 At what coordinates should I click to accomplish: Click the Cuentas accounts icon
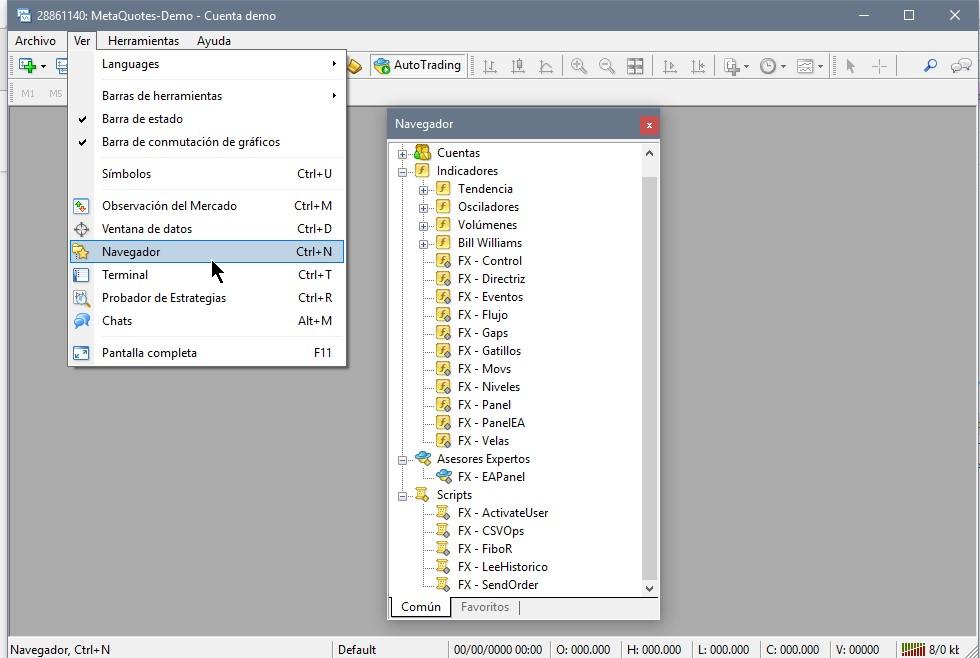click(x=422, y=152)
